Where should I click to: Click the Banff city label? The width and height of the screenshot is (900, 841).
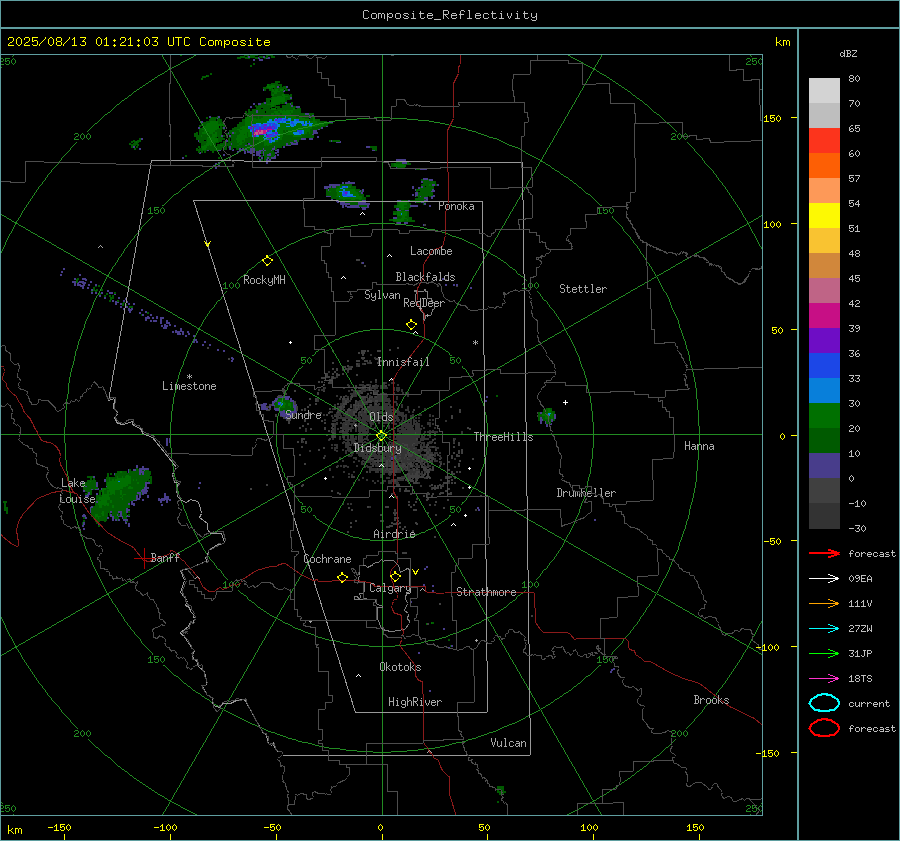click(x=164, y=558)
